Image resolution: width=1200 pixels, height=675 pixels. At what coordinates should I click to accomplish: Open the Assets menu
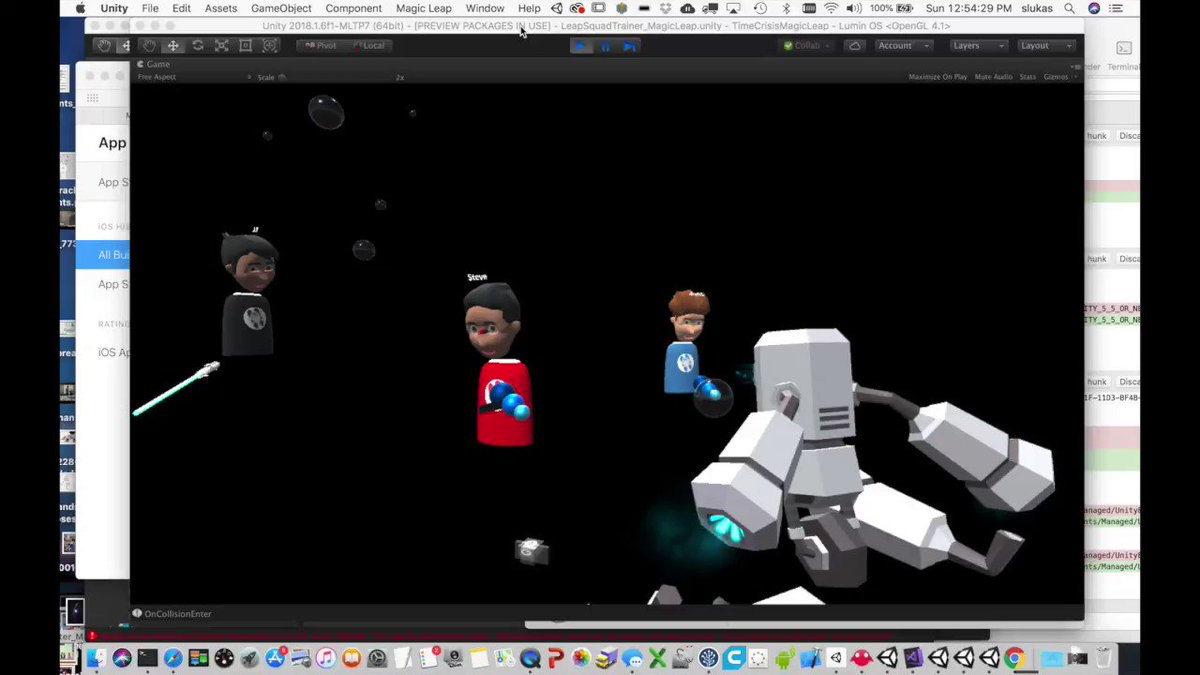pos(221,8)
